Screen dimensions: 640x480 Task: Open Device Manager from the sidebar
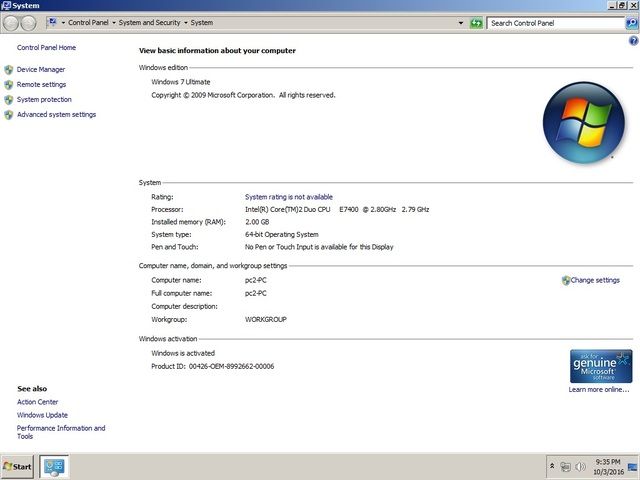[41, 70]
